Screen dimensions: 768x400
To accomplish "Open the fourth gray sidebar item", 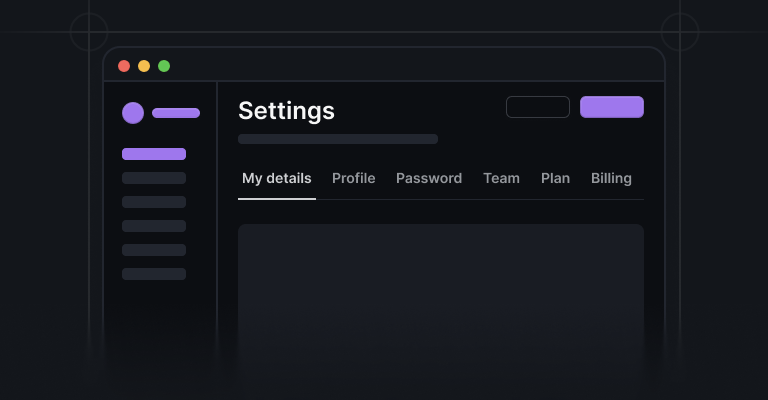I will [x=154, y=250].
